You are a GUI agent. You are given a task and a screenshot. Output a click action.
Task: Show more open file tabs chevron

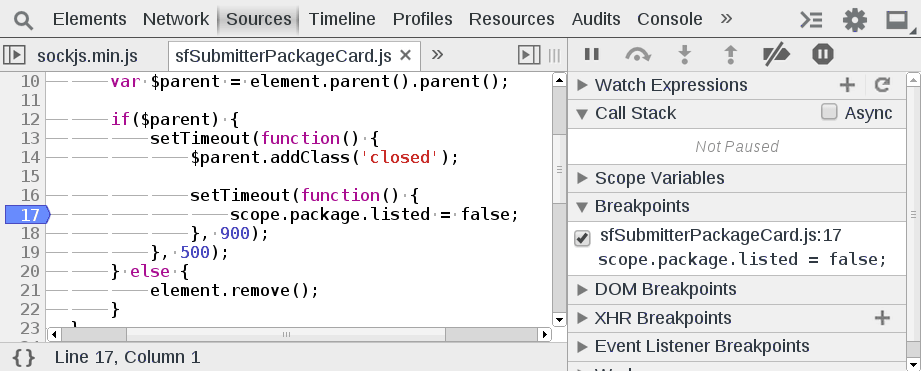tap(437, 55)
